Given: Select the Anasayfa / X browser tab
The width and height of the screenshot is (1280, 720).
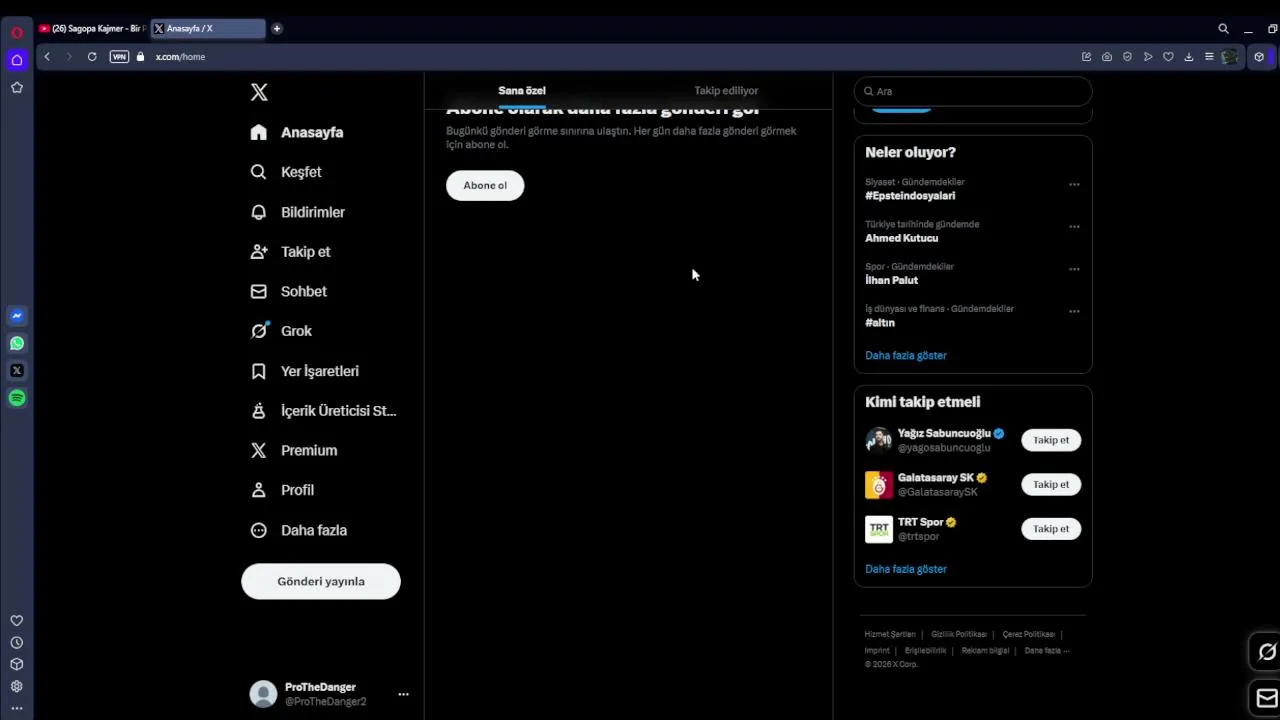Looking at the screenshot, I should [208, 29].
